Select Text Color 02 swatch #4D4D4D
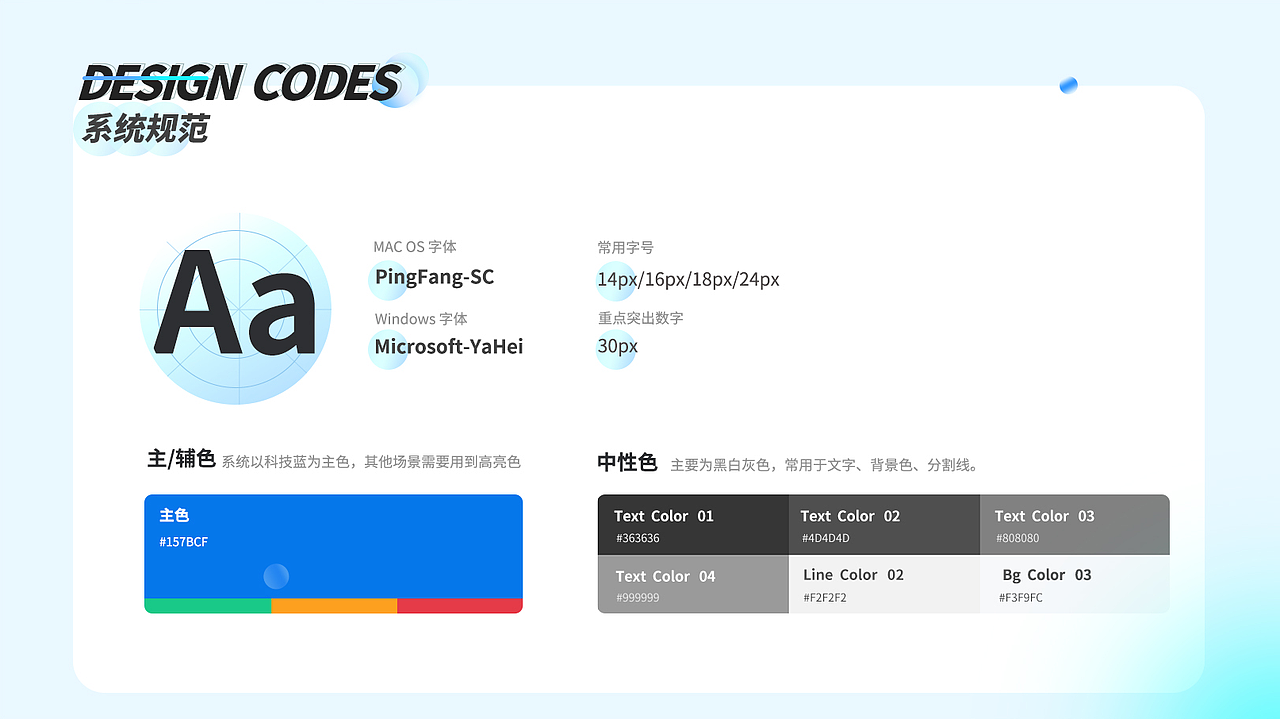The image size is (1280, 719). point(884,525)
